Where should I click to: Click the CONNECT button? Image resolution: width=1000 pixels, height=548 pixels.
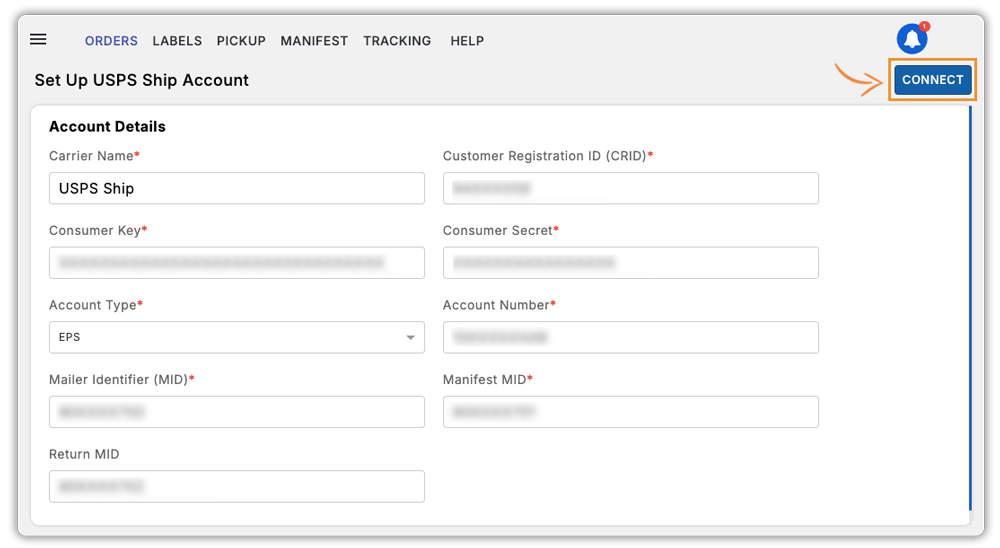[932, 80]
